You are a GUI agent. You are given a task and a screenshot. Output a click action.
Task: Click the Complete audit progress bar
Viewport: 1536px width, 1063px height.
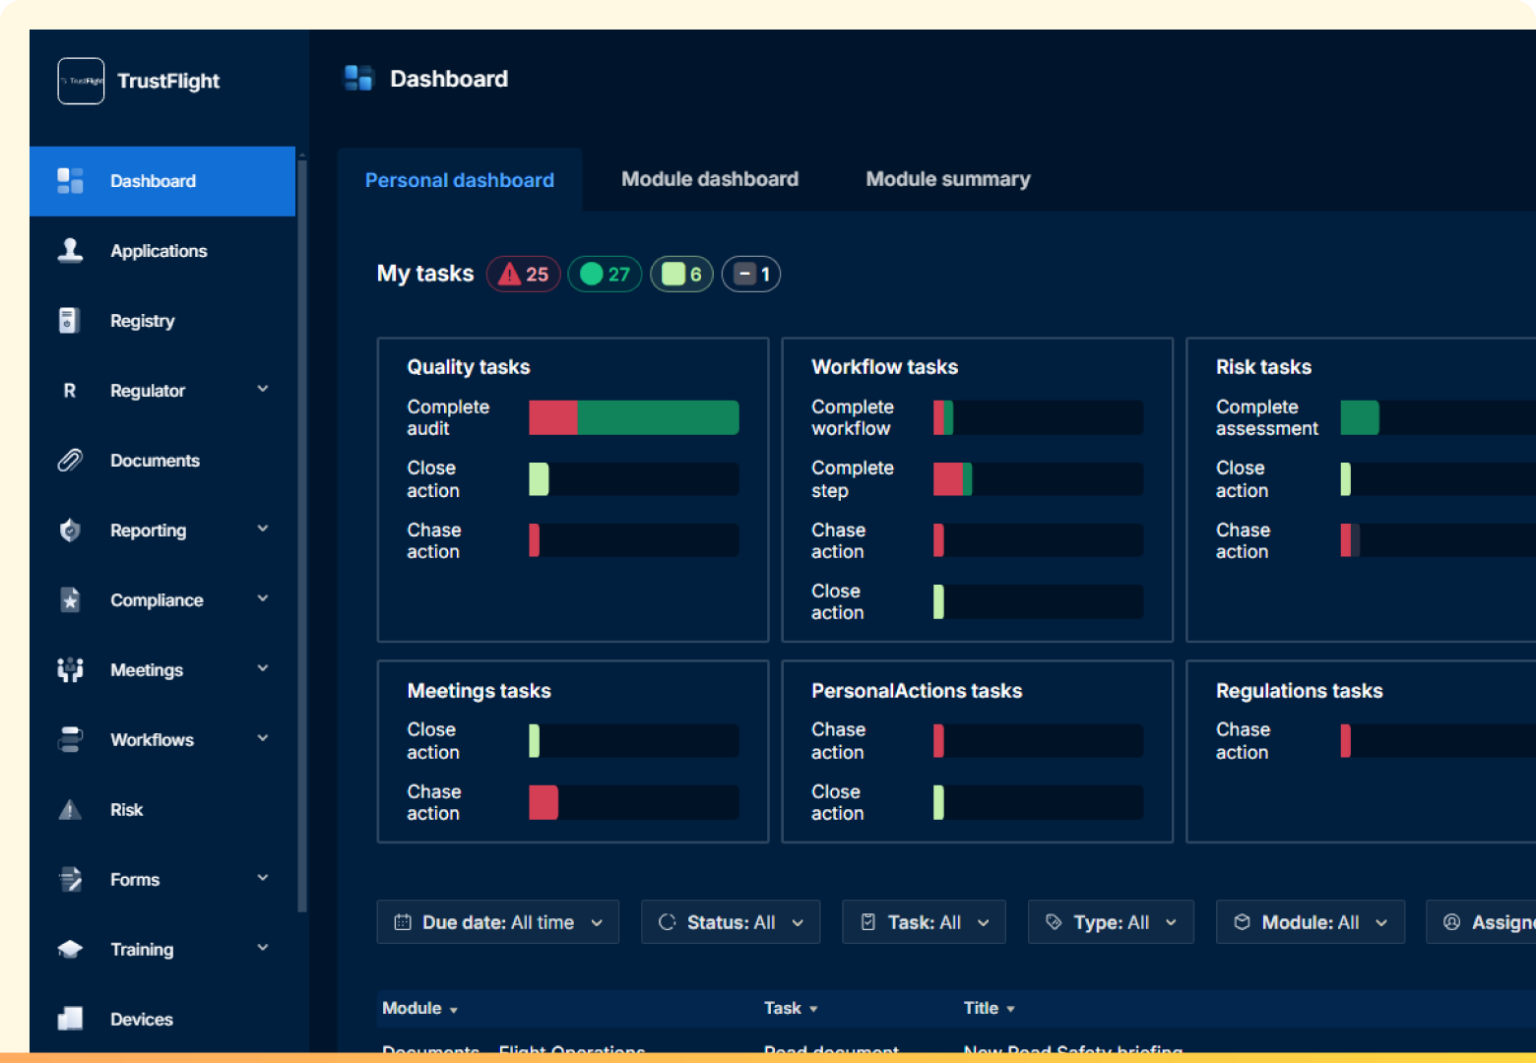(x=633, y=417)
